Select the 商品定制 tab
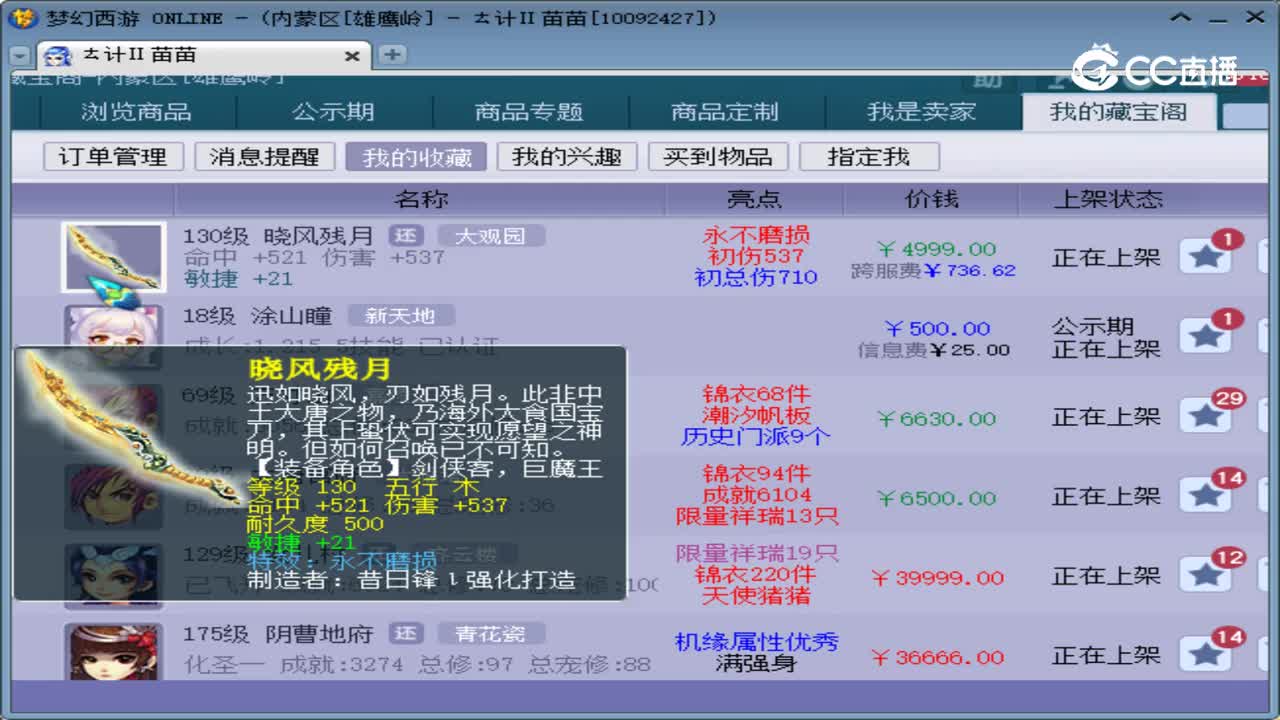Image resolution: width=1280 pixels, height=720 pixels. coord(725,112)
